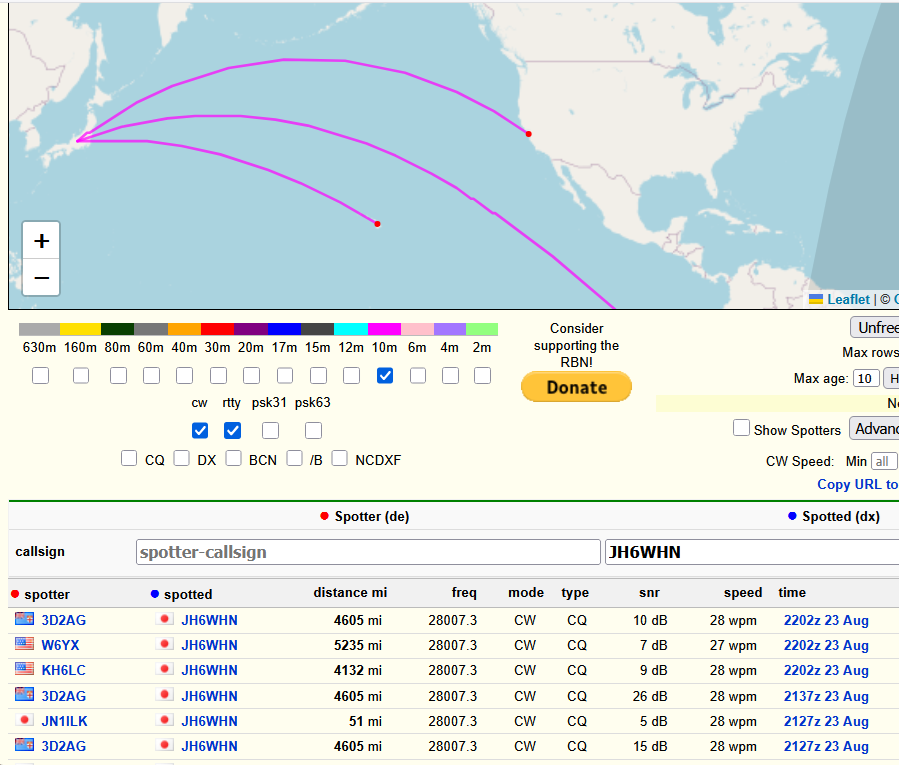
Task: Click the Japan flag icon beside JN1ILK
Action: pos(24,720)
